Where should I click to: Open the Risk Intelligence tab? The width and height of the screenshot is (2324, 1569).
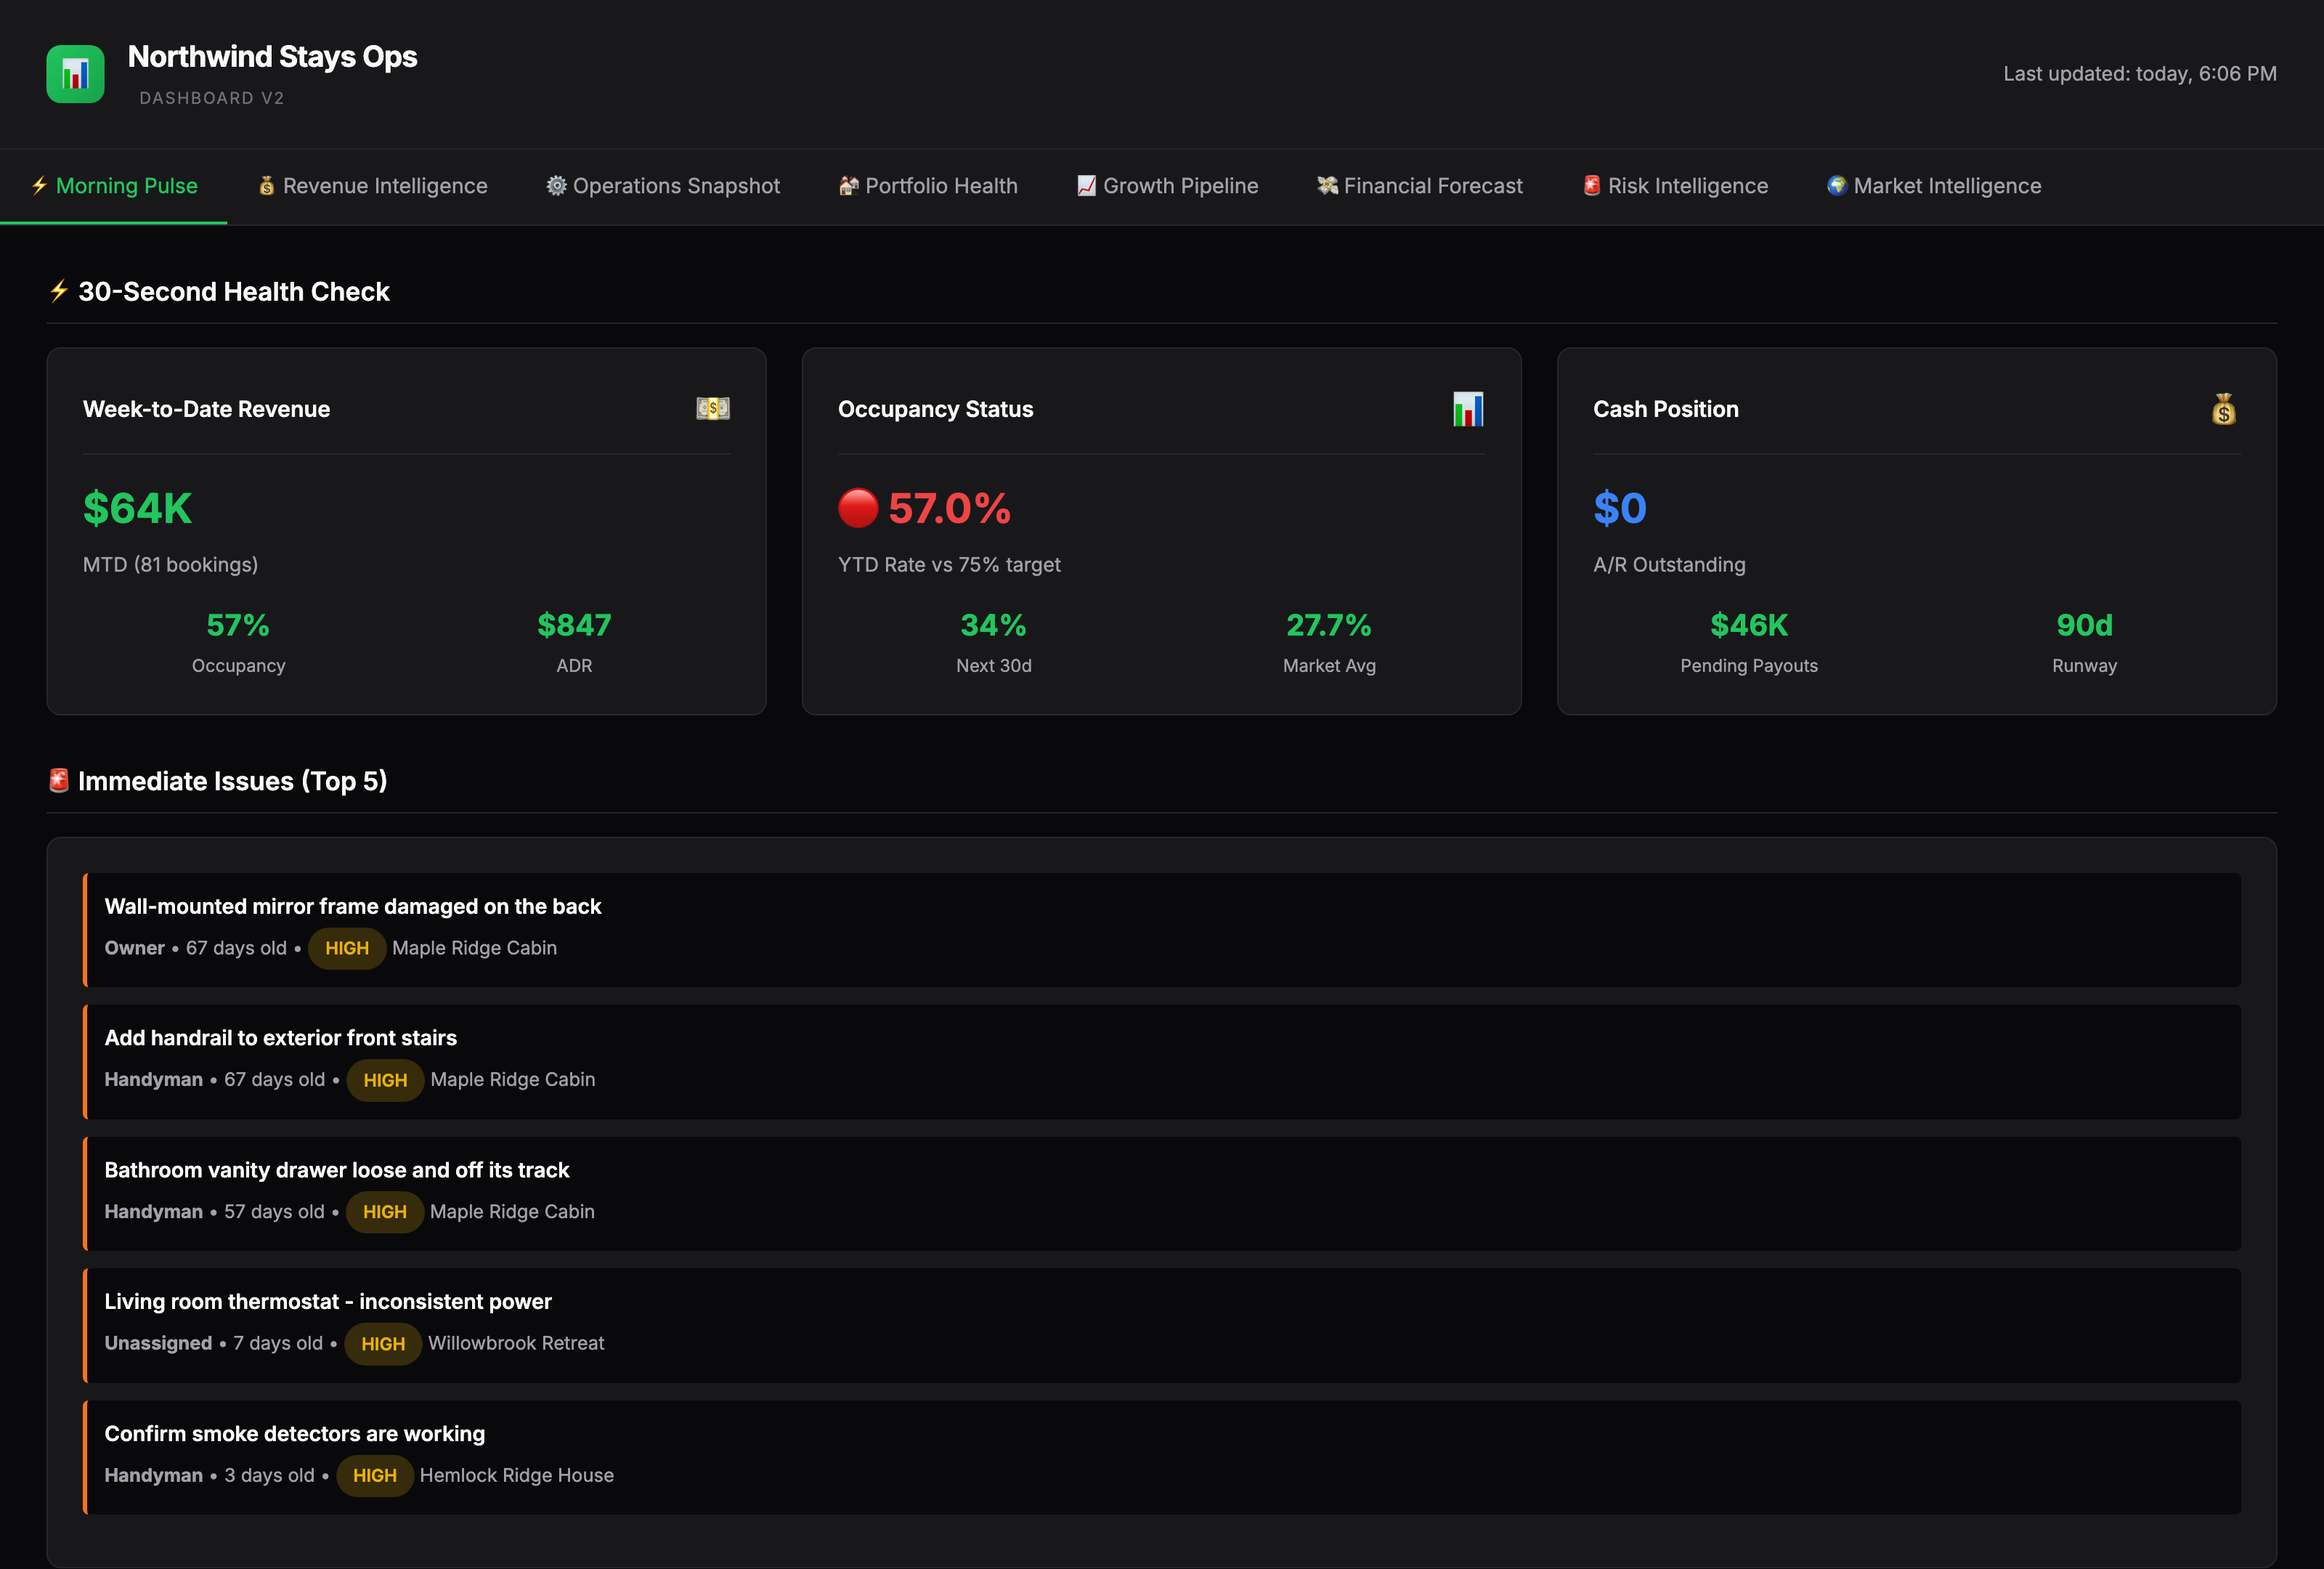coord(1675,186)
